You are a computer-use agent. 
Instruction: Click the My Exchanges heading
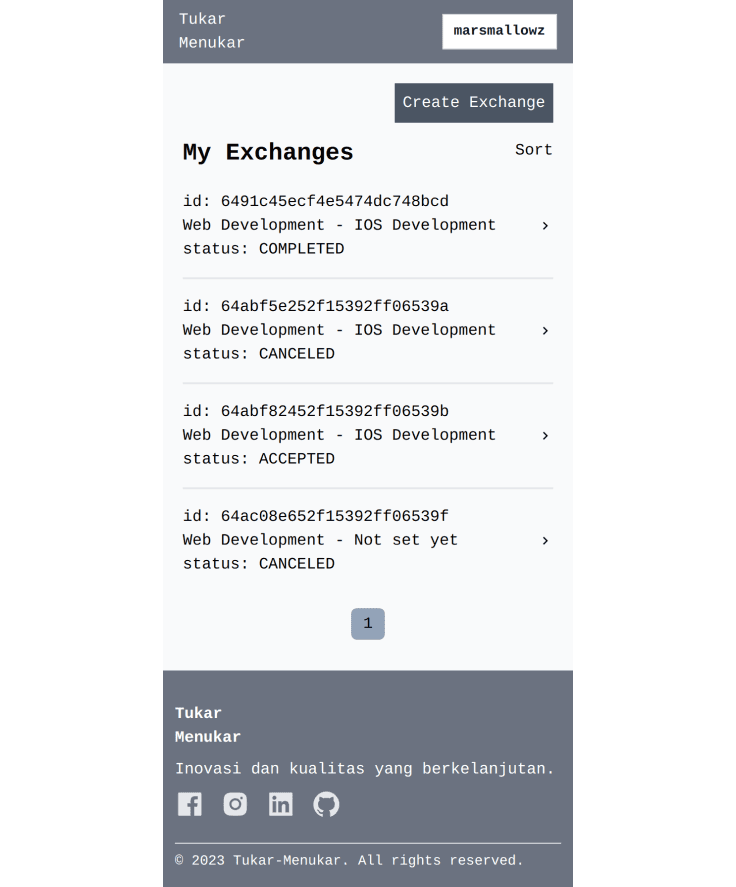point(268,152)
